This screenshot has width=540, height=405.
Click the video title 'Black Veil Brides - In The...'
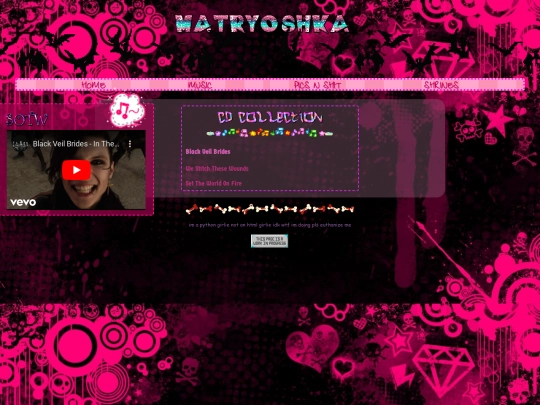[76, 144]
